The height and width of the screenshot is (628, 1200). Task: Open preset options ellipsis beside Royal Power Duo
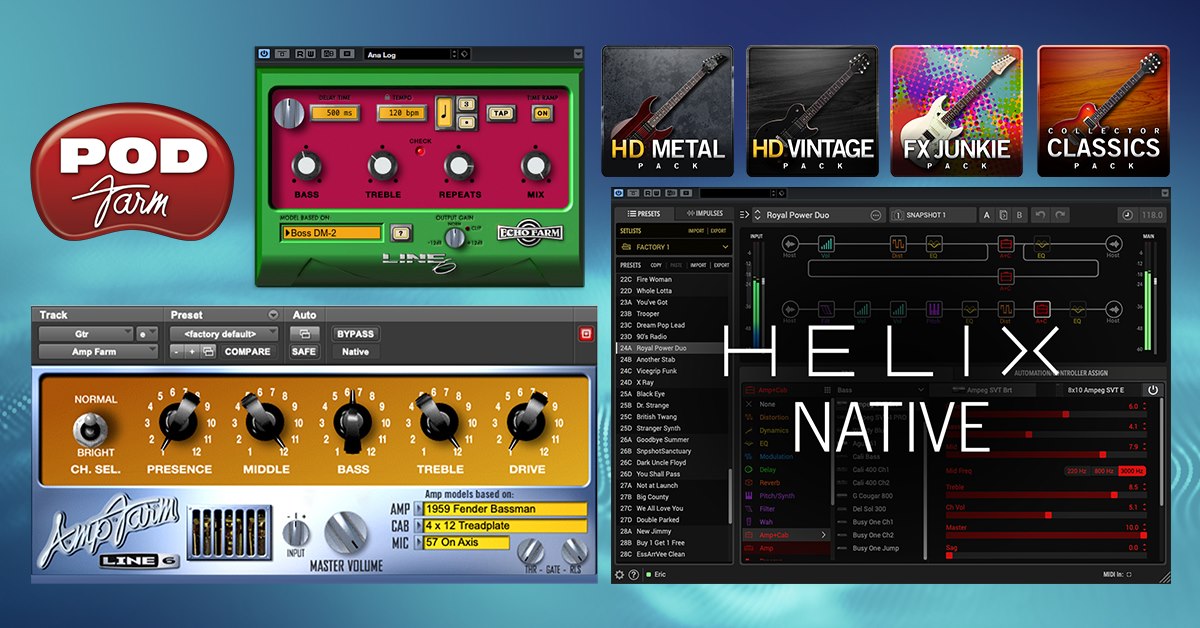coord(875,215)
